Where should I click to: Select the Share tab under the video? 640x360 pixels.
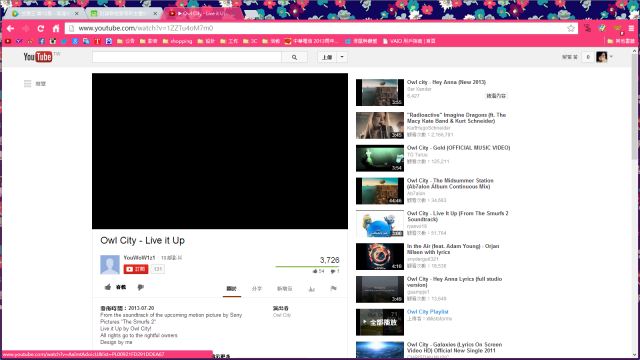pos(257,289)
